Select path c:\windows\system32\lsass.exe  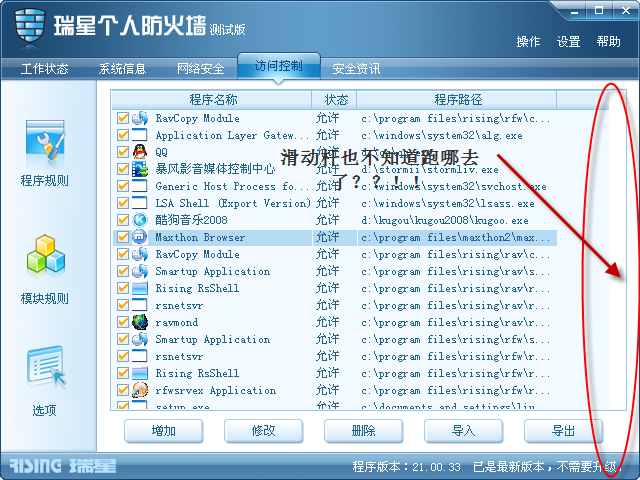pos(448,203)
